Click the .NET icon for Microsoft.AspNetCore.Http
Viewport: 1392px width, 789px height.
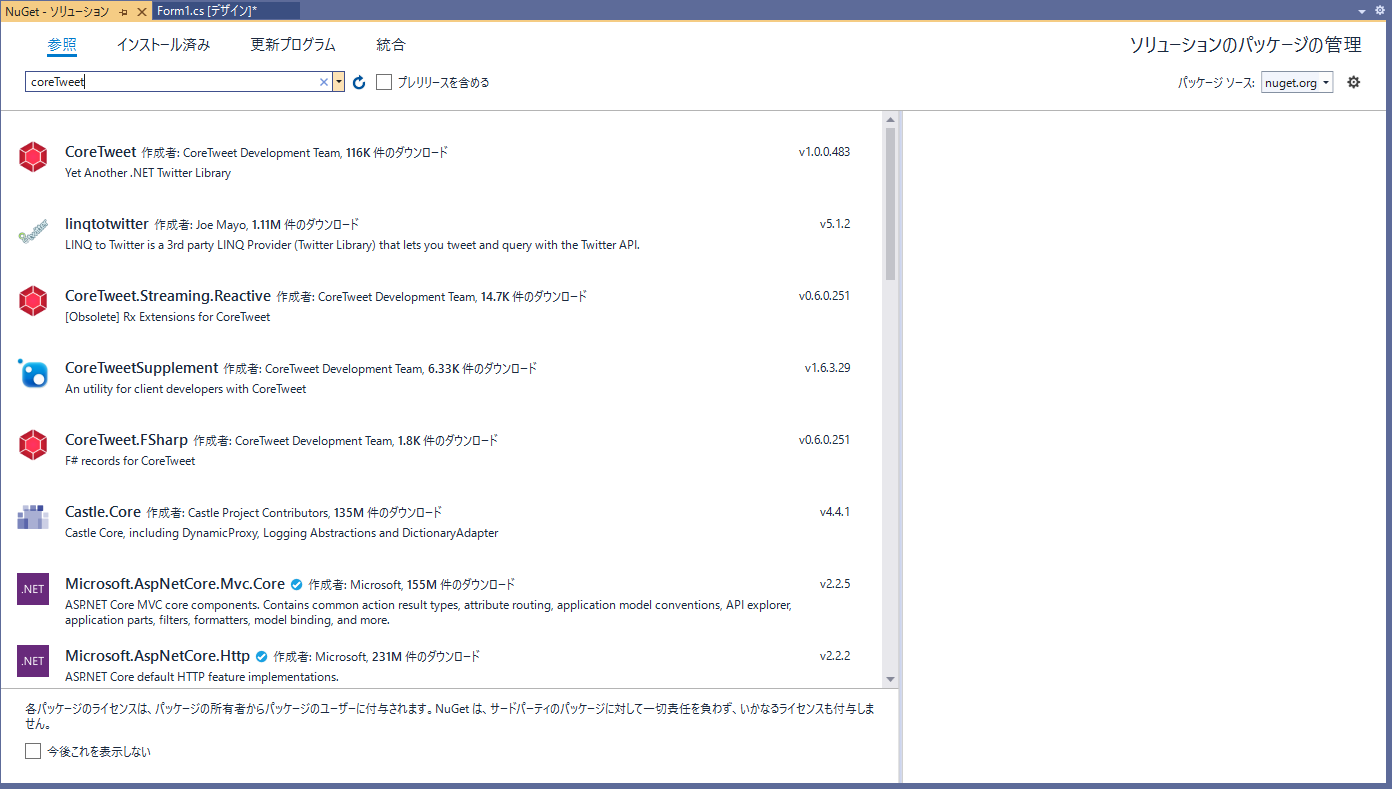coord(33,661)
